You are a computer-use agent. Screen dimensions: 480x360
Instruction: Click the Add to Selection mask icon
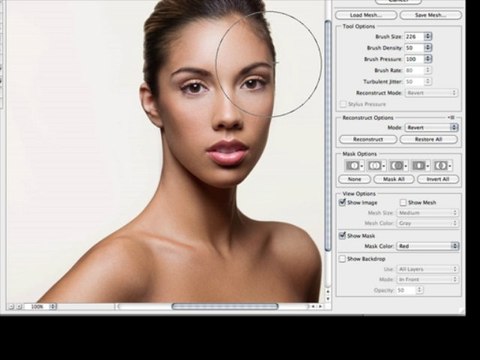point(375,165)
